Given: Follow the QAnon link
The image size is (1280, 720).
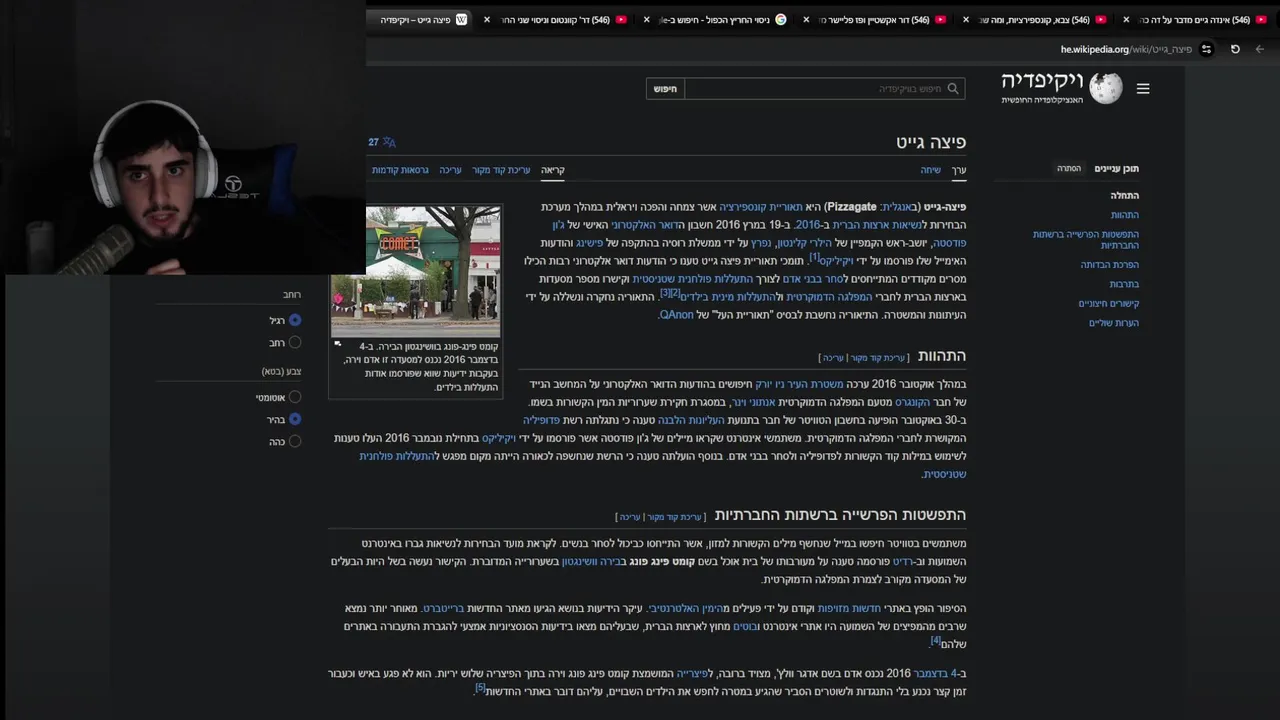Looking at the screenshot, I should tap(676, 315).
